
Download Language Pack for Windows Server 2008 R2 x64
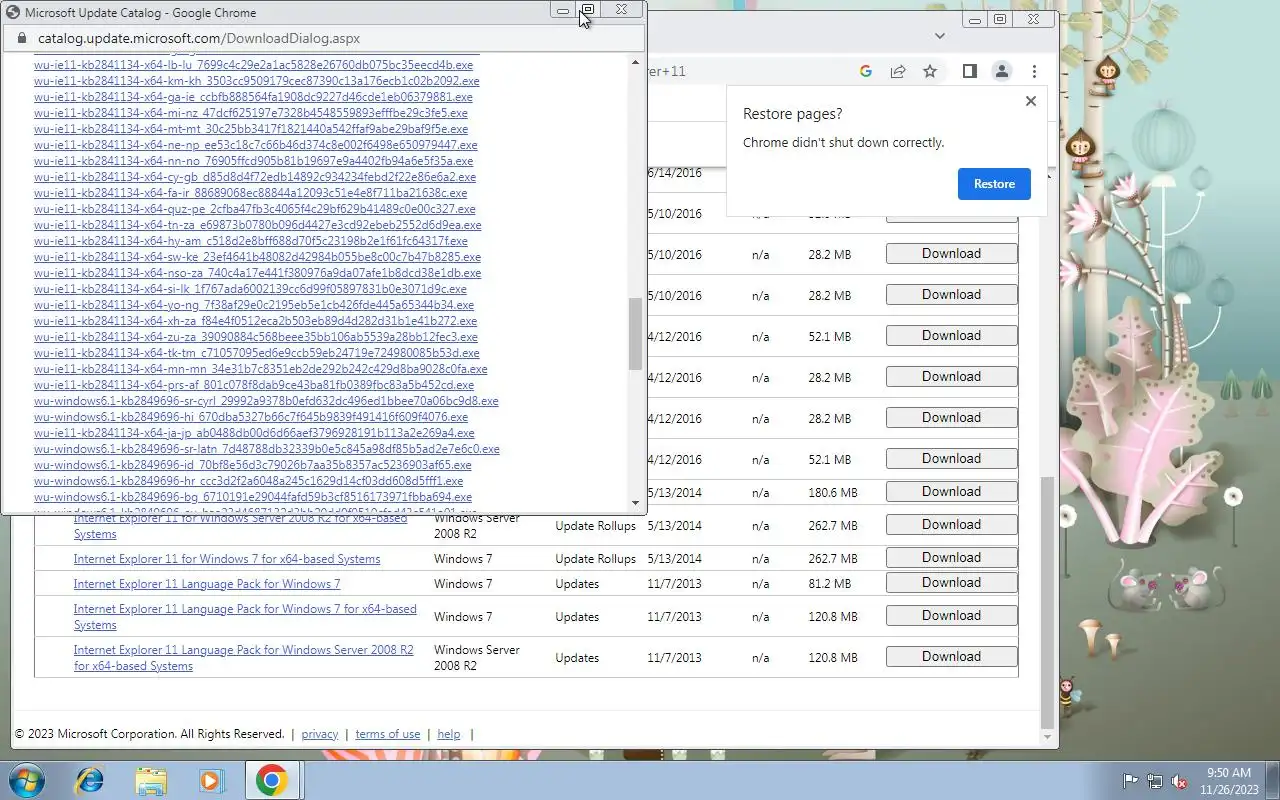951,656
